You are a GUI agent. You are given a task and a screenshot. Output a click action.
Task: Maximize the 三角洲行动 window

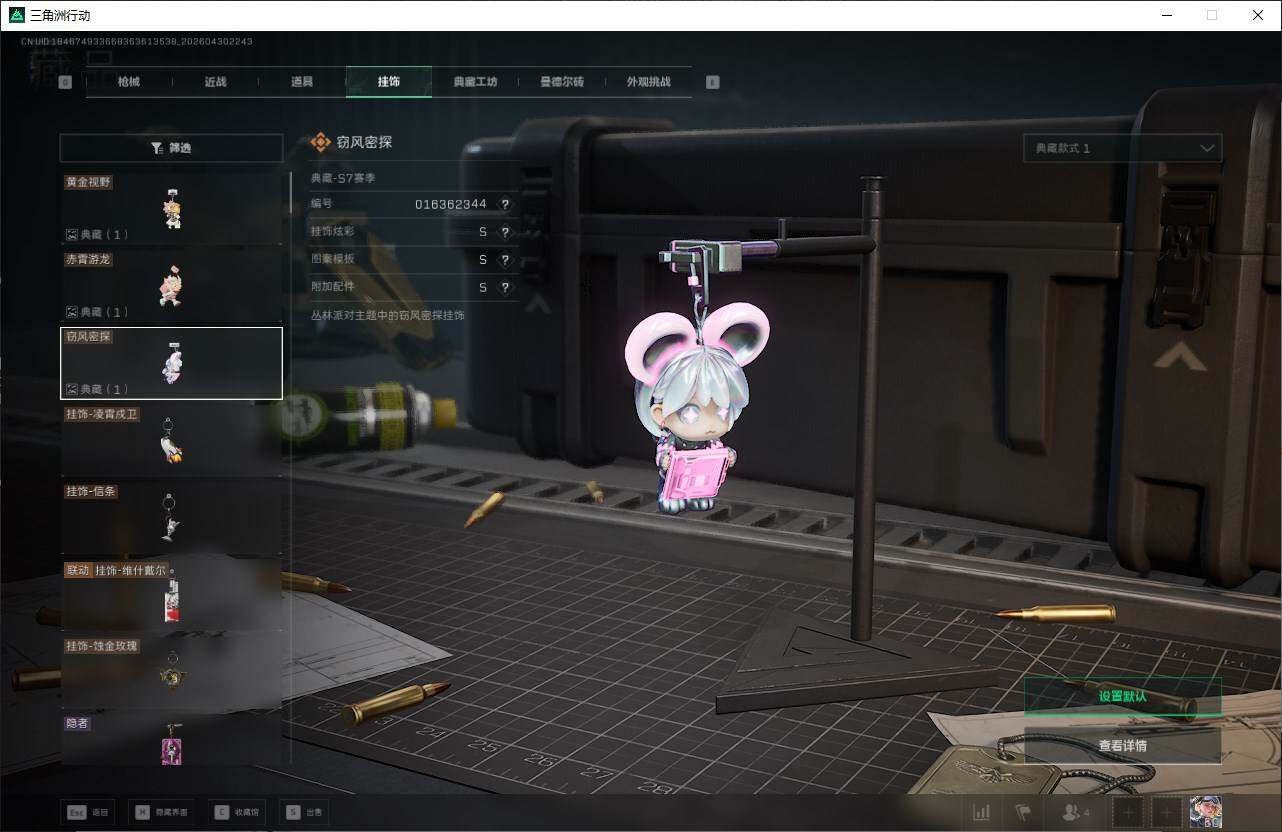(1212, 15)
